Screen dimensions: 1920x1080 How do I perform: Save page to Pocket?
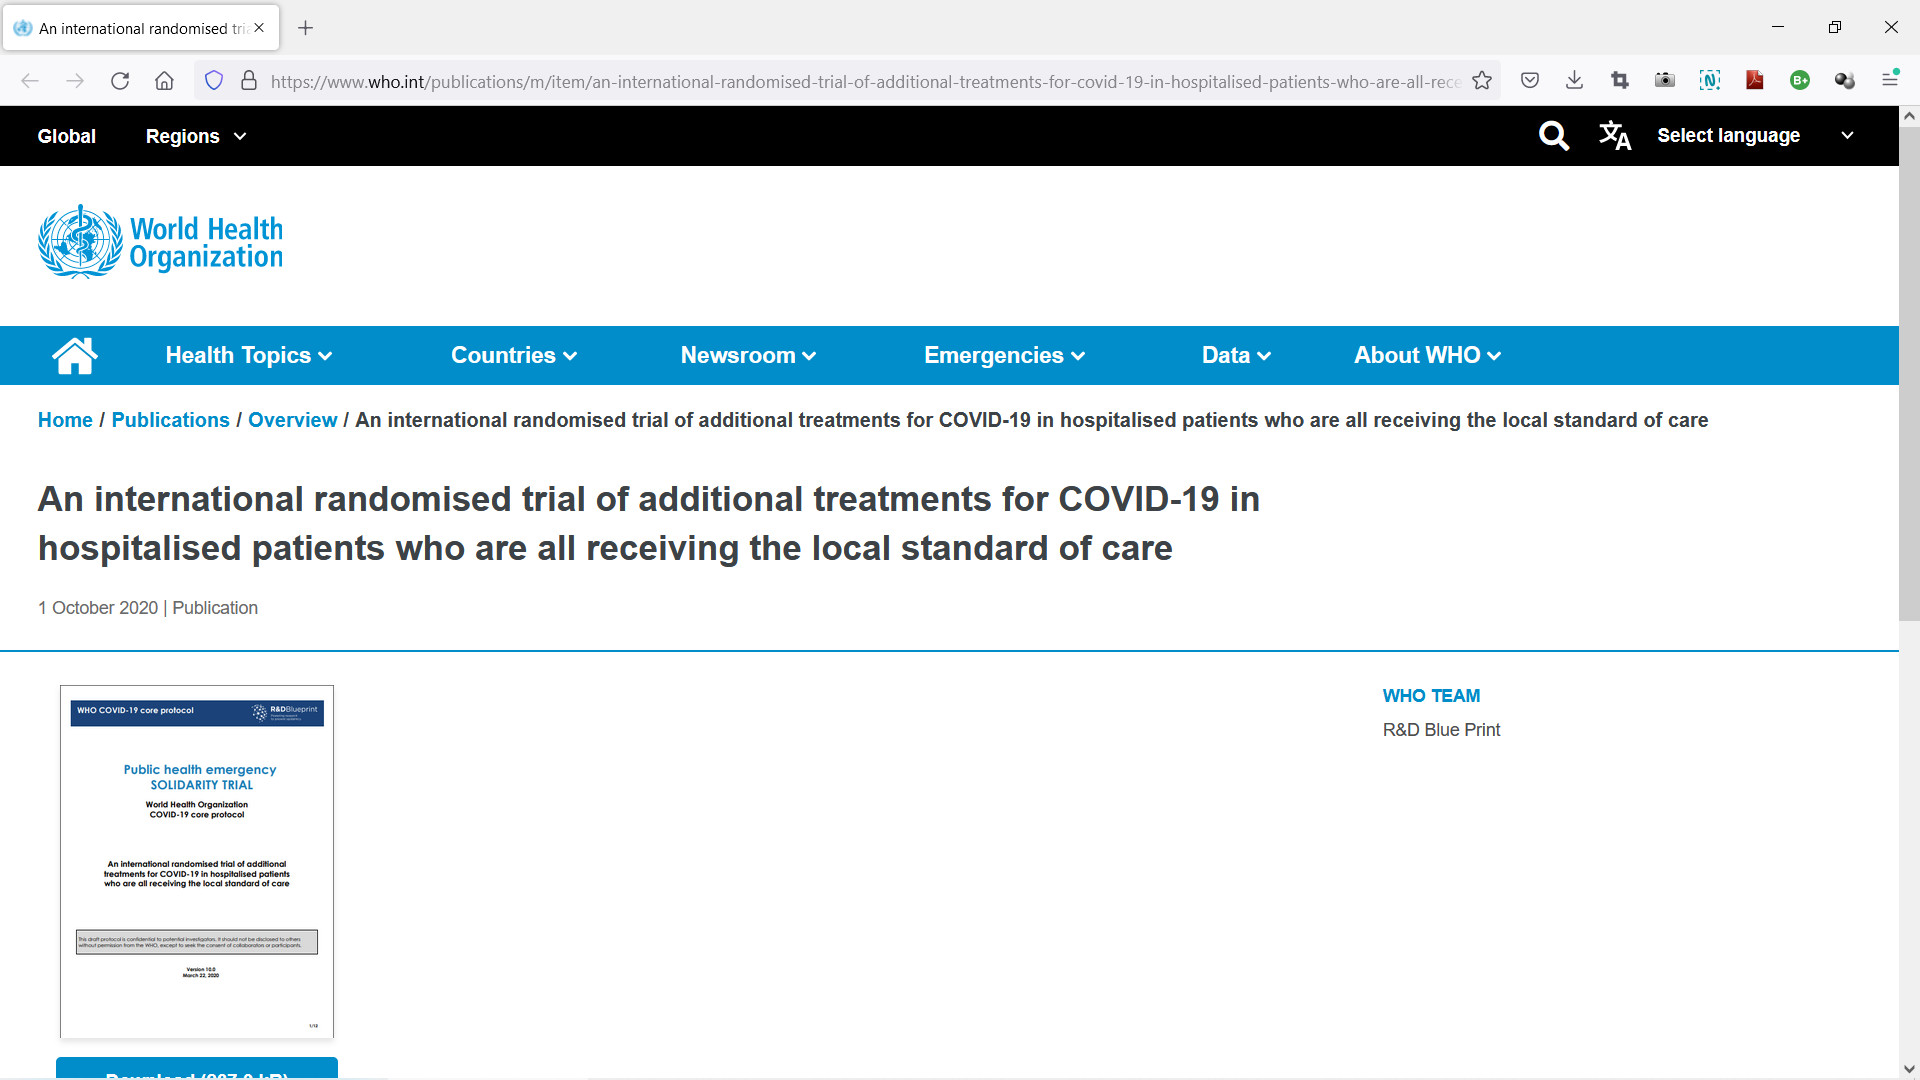(1530, 81)
